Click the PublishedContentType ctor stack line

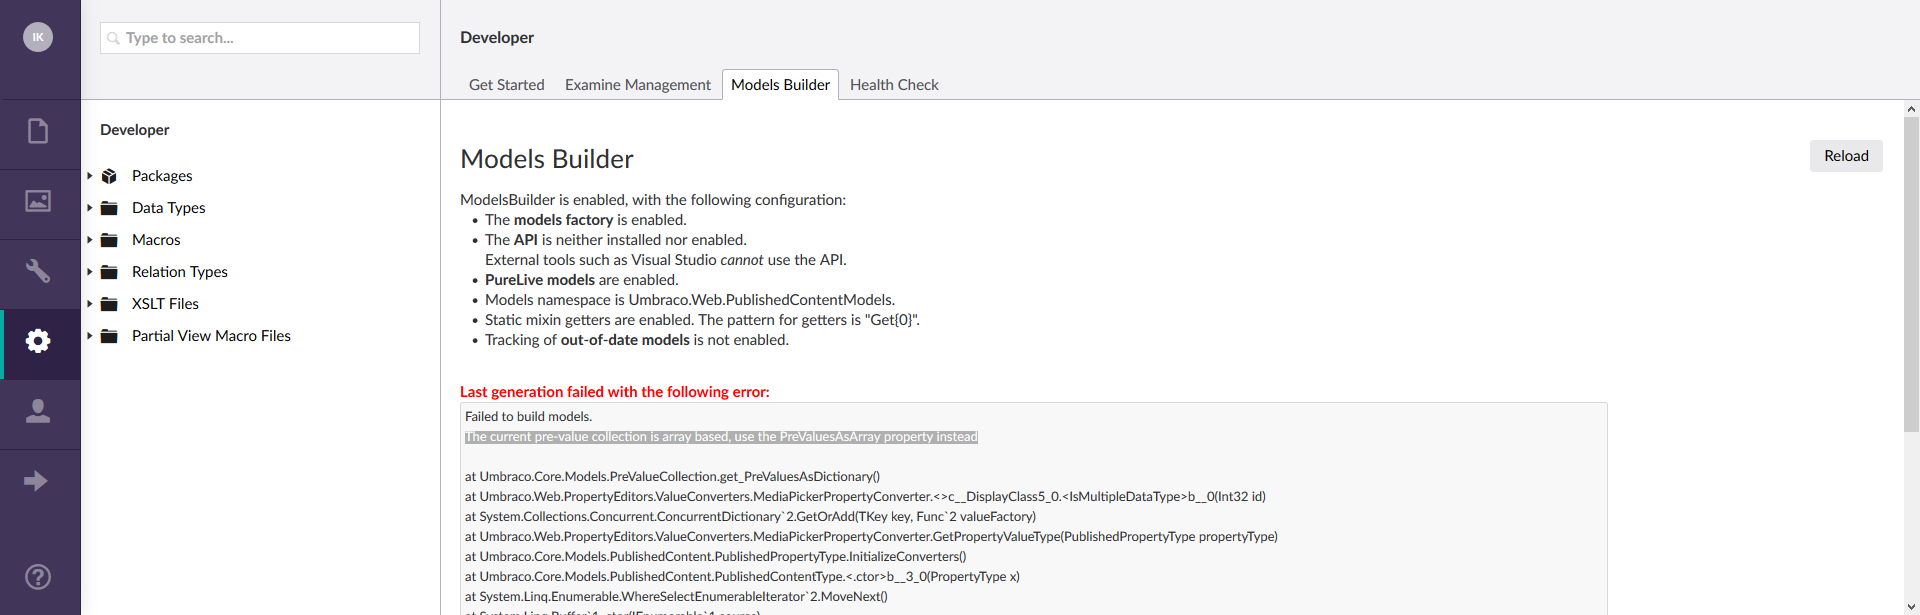pos(742,577)
